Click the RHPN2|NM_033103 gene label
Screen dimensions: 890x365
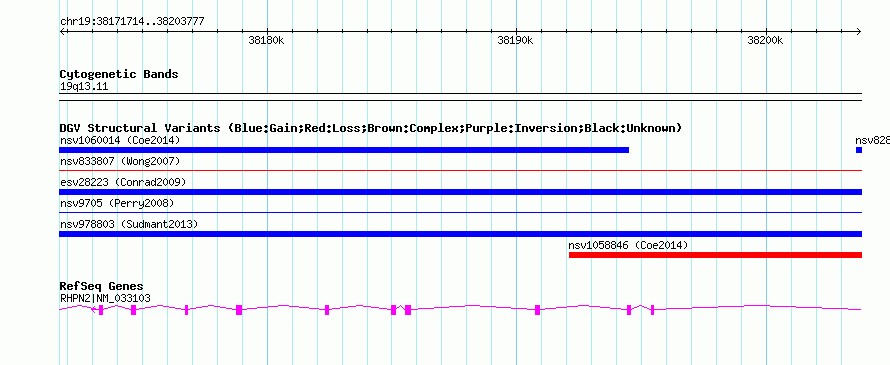105,299
